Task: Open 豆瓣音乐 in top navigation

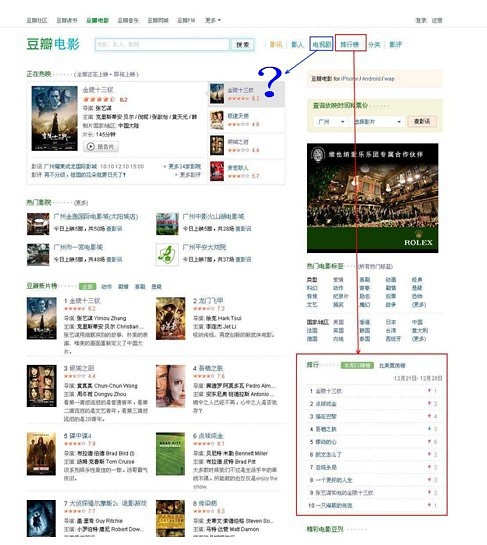Action: 128,21
